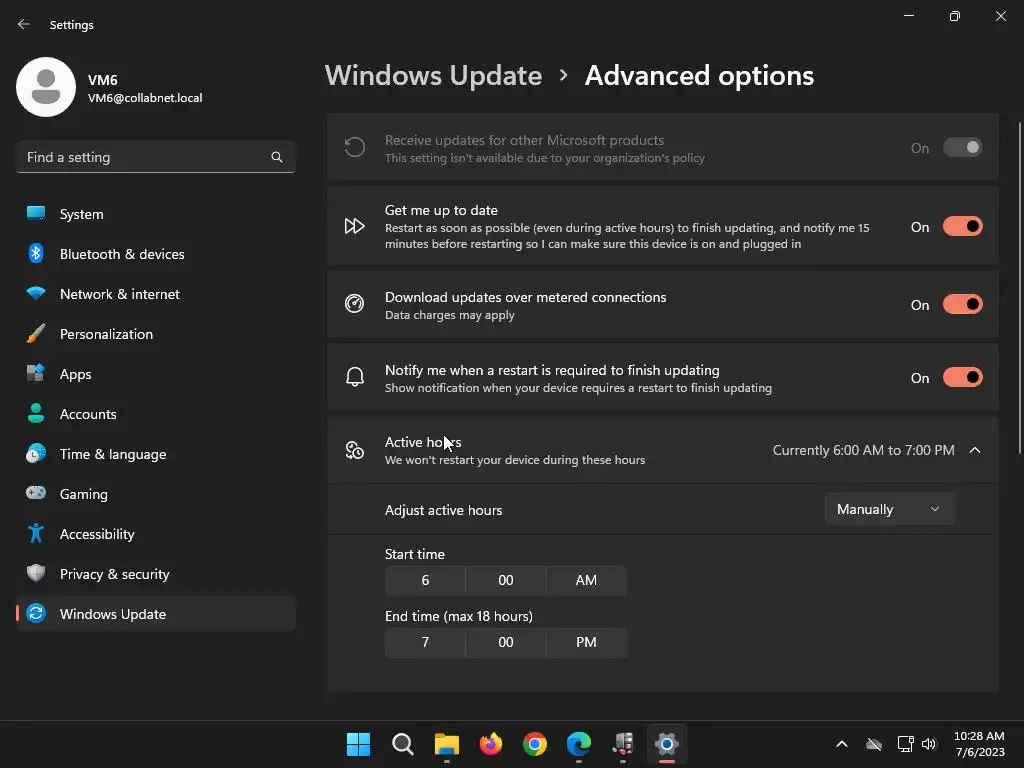Screen dimensions: 1024x768
Task: Open System settings
Action: point(155,214)
